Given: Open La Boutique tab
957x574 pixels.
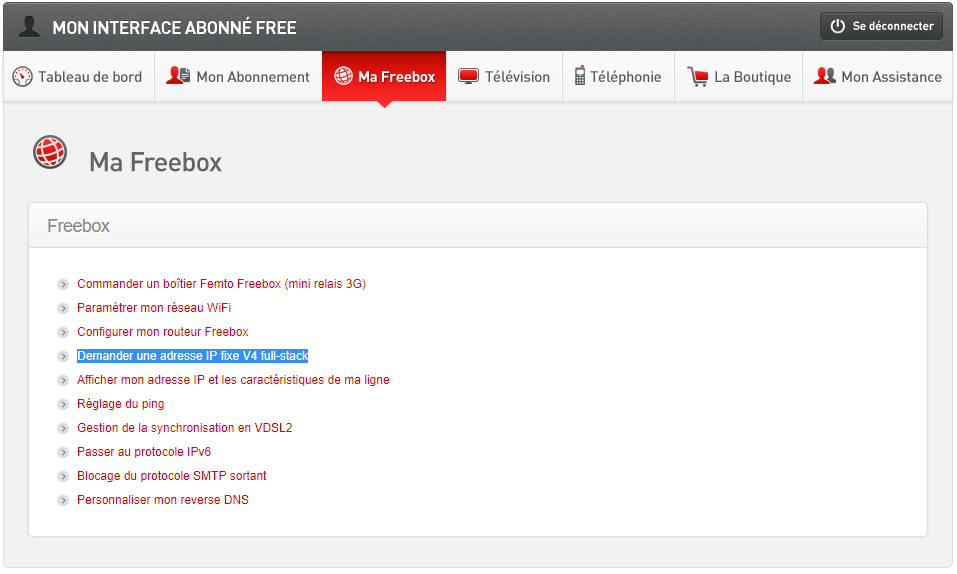Looking at the screenshot, I should 739,76.
